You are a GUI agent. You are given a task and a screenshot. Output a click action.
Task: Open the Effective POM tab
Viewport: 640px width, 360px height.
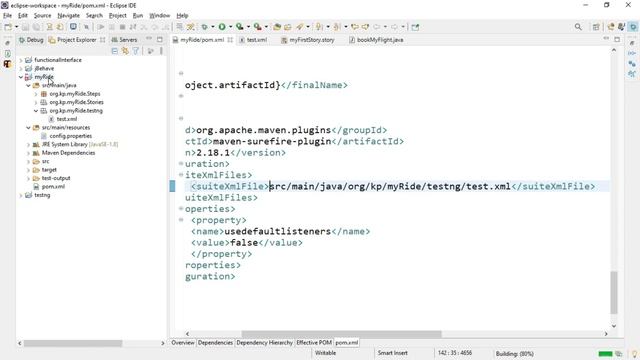coord(314,342)
